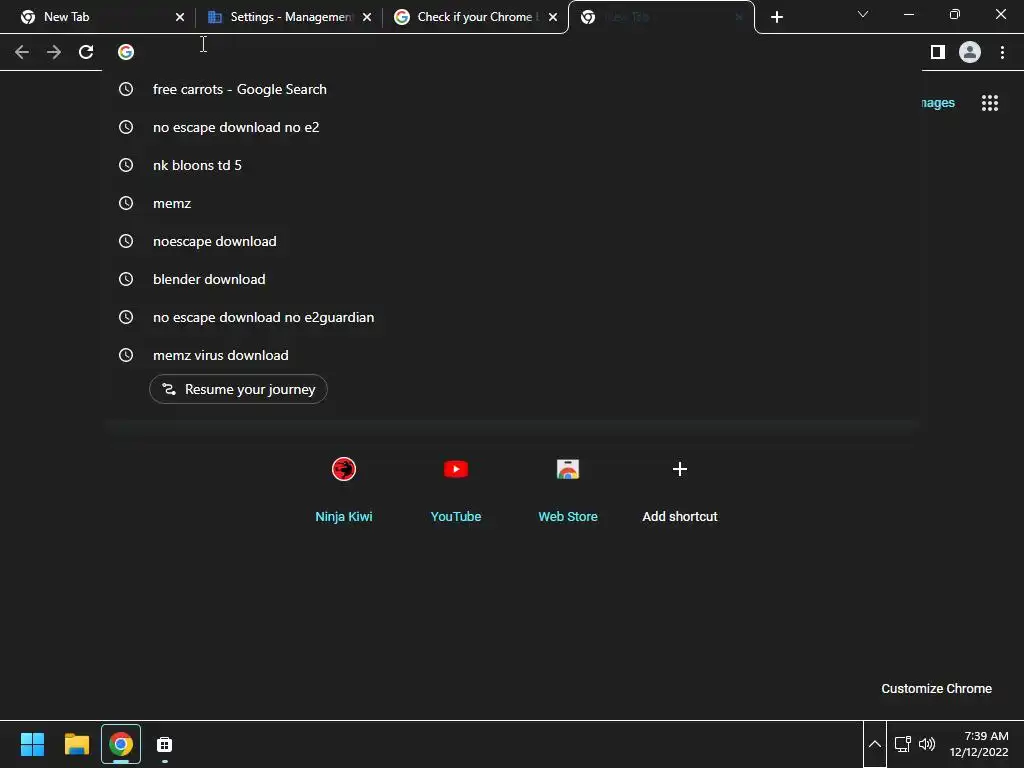Select the noescape download suggestion
1024x768 pixels.
pyautogui.click(x=511, y=241)
